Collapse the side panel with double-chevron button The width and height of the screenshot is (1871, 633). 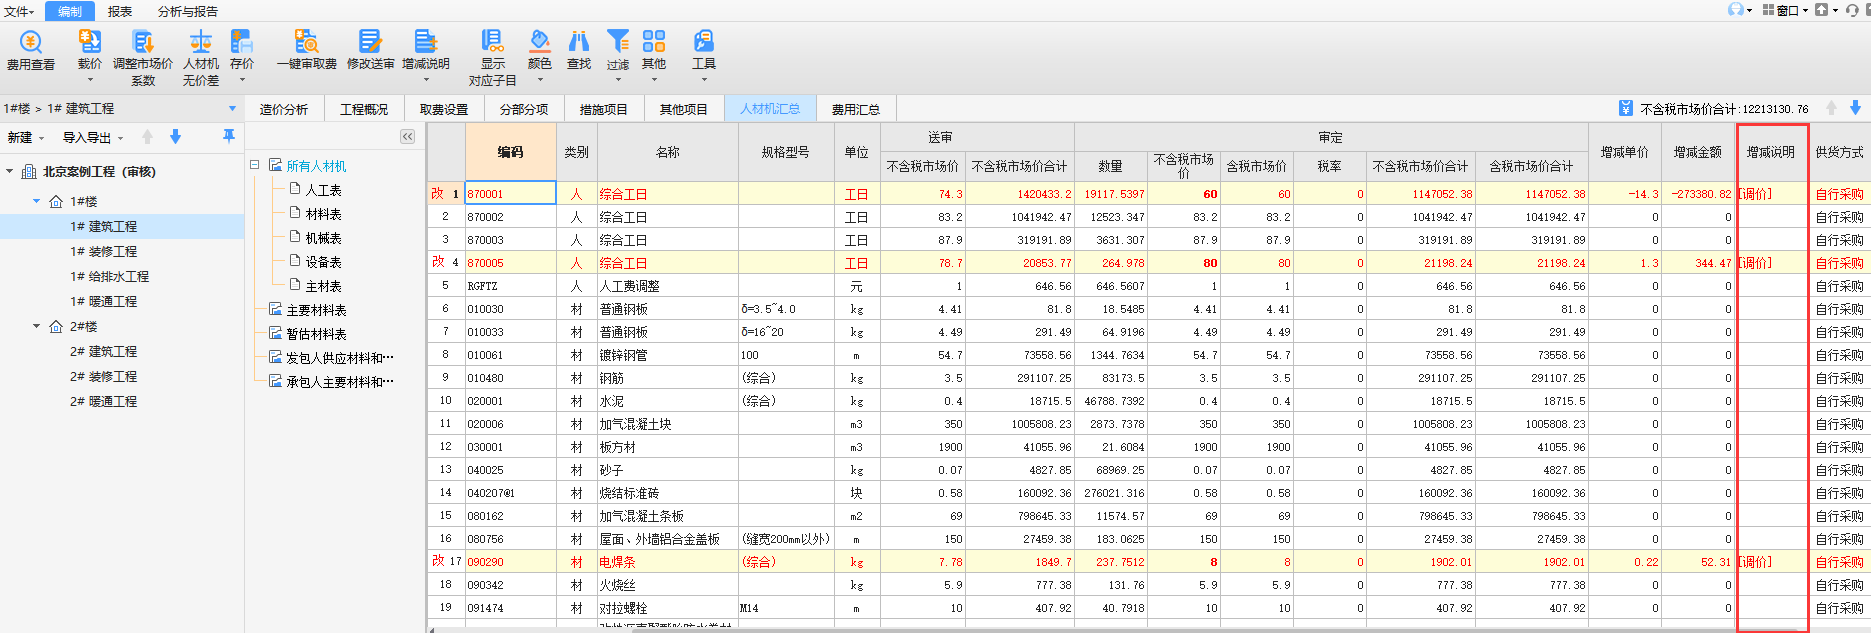407,137
